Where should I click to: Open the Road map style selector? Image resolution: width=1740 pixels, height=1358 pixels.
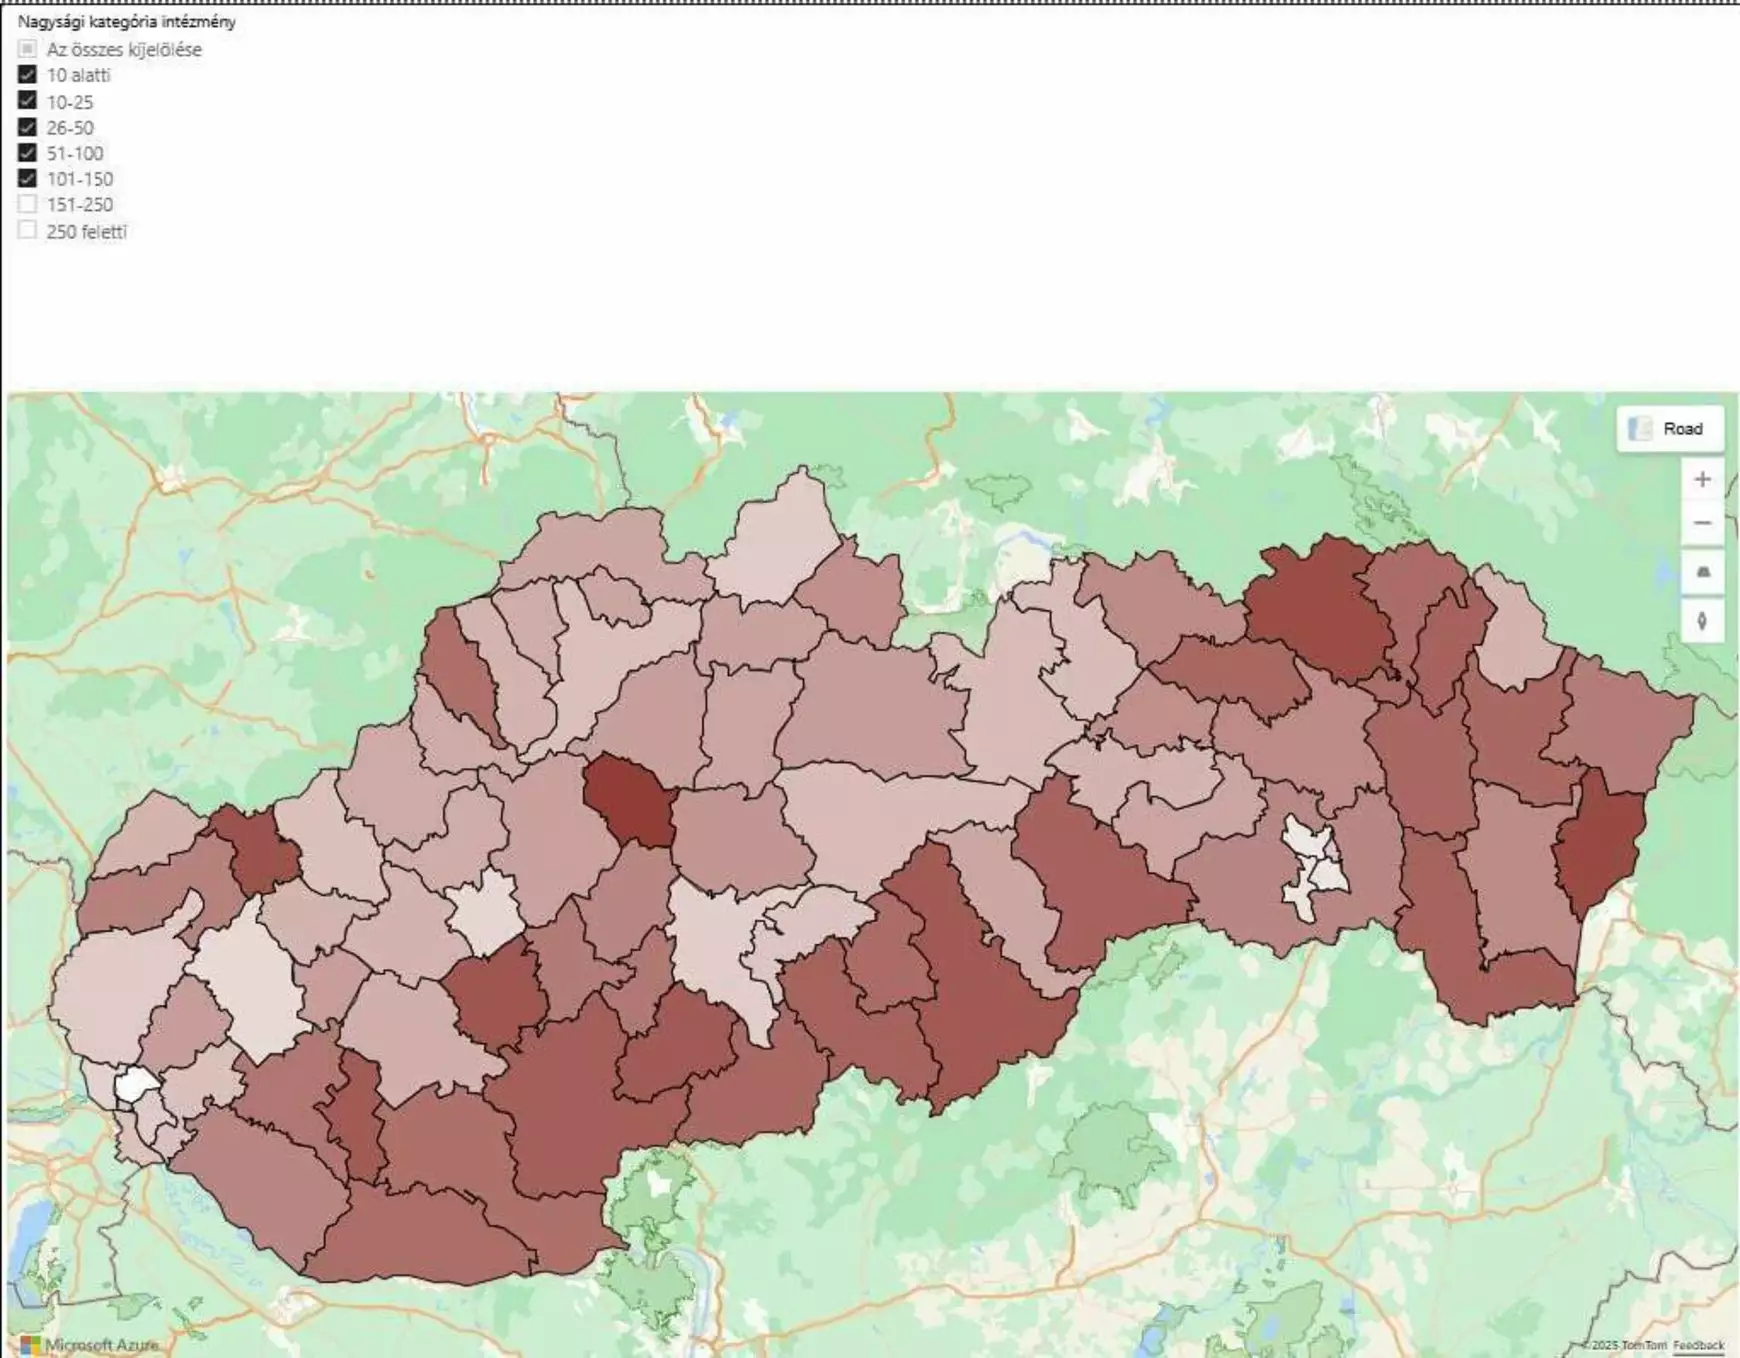click(x=1670, y=429)
